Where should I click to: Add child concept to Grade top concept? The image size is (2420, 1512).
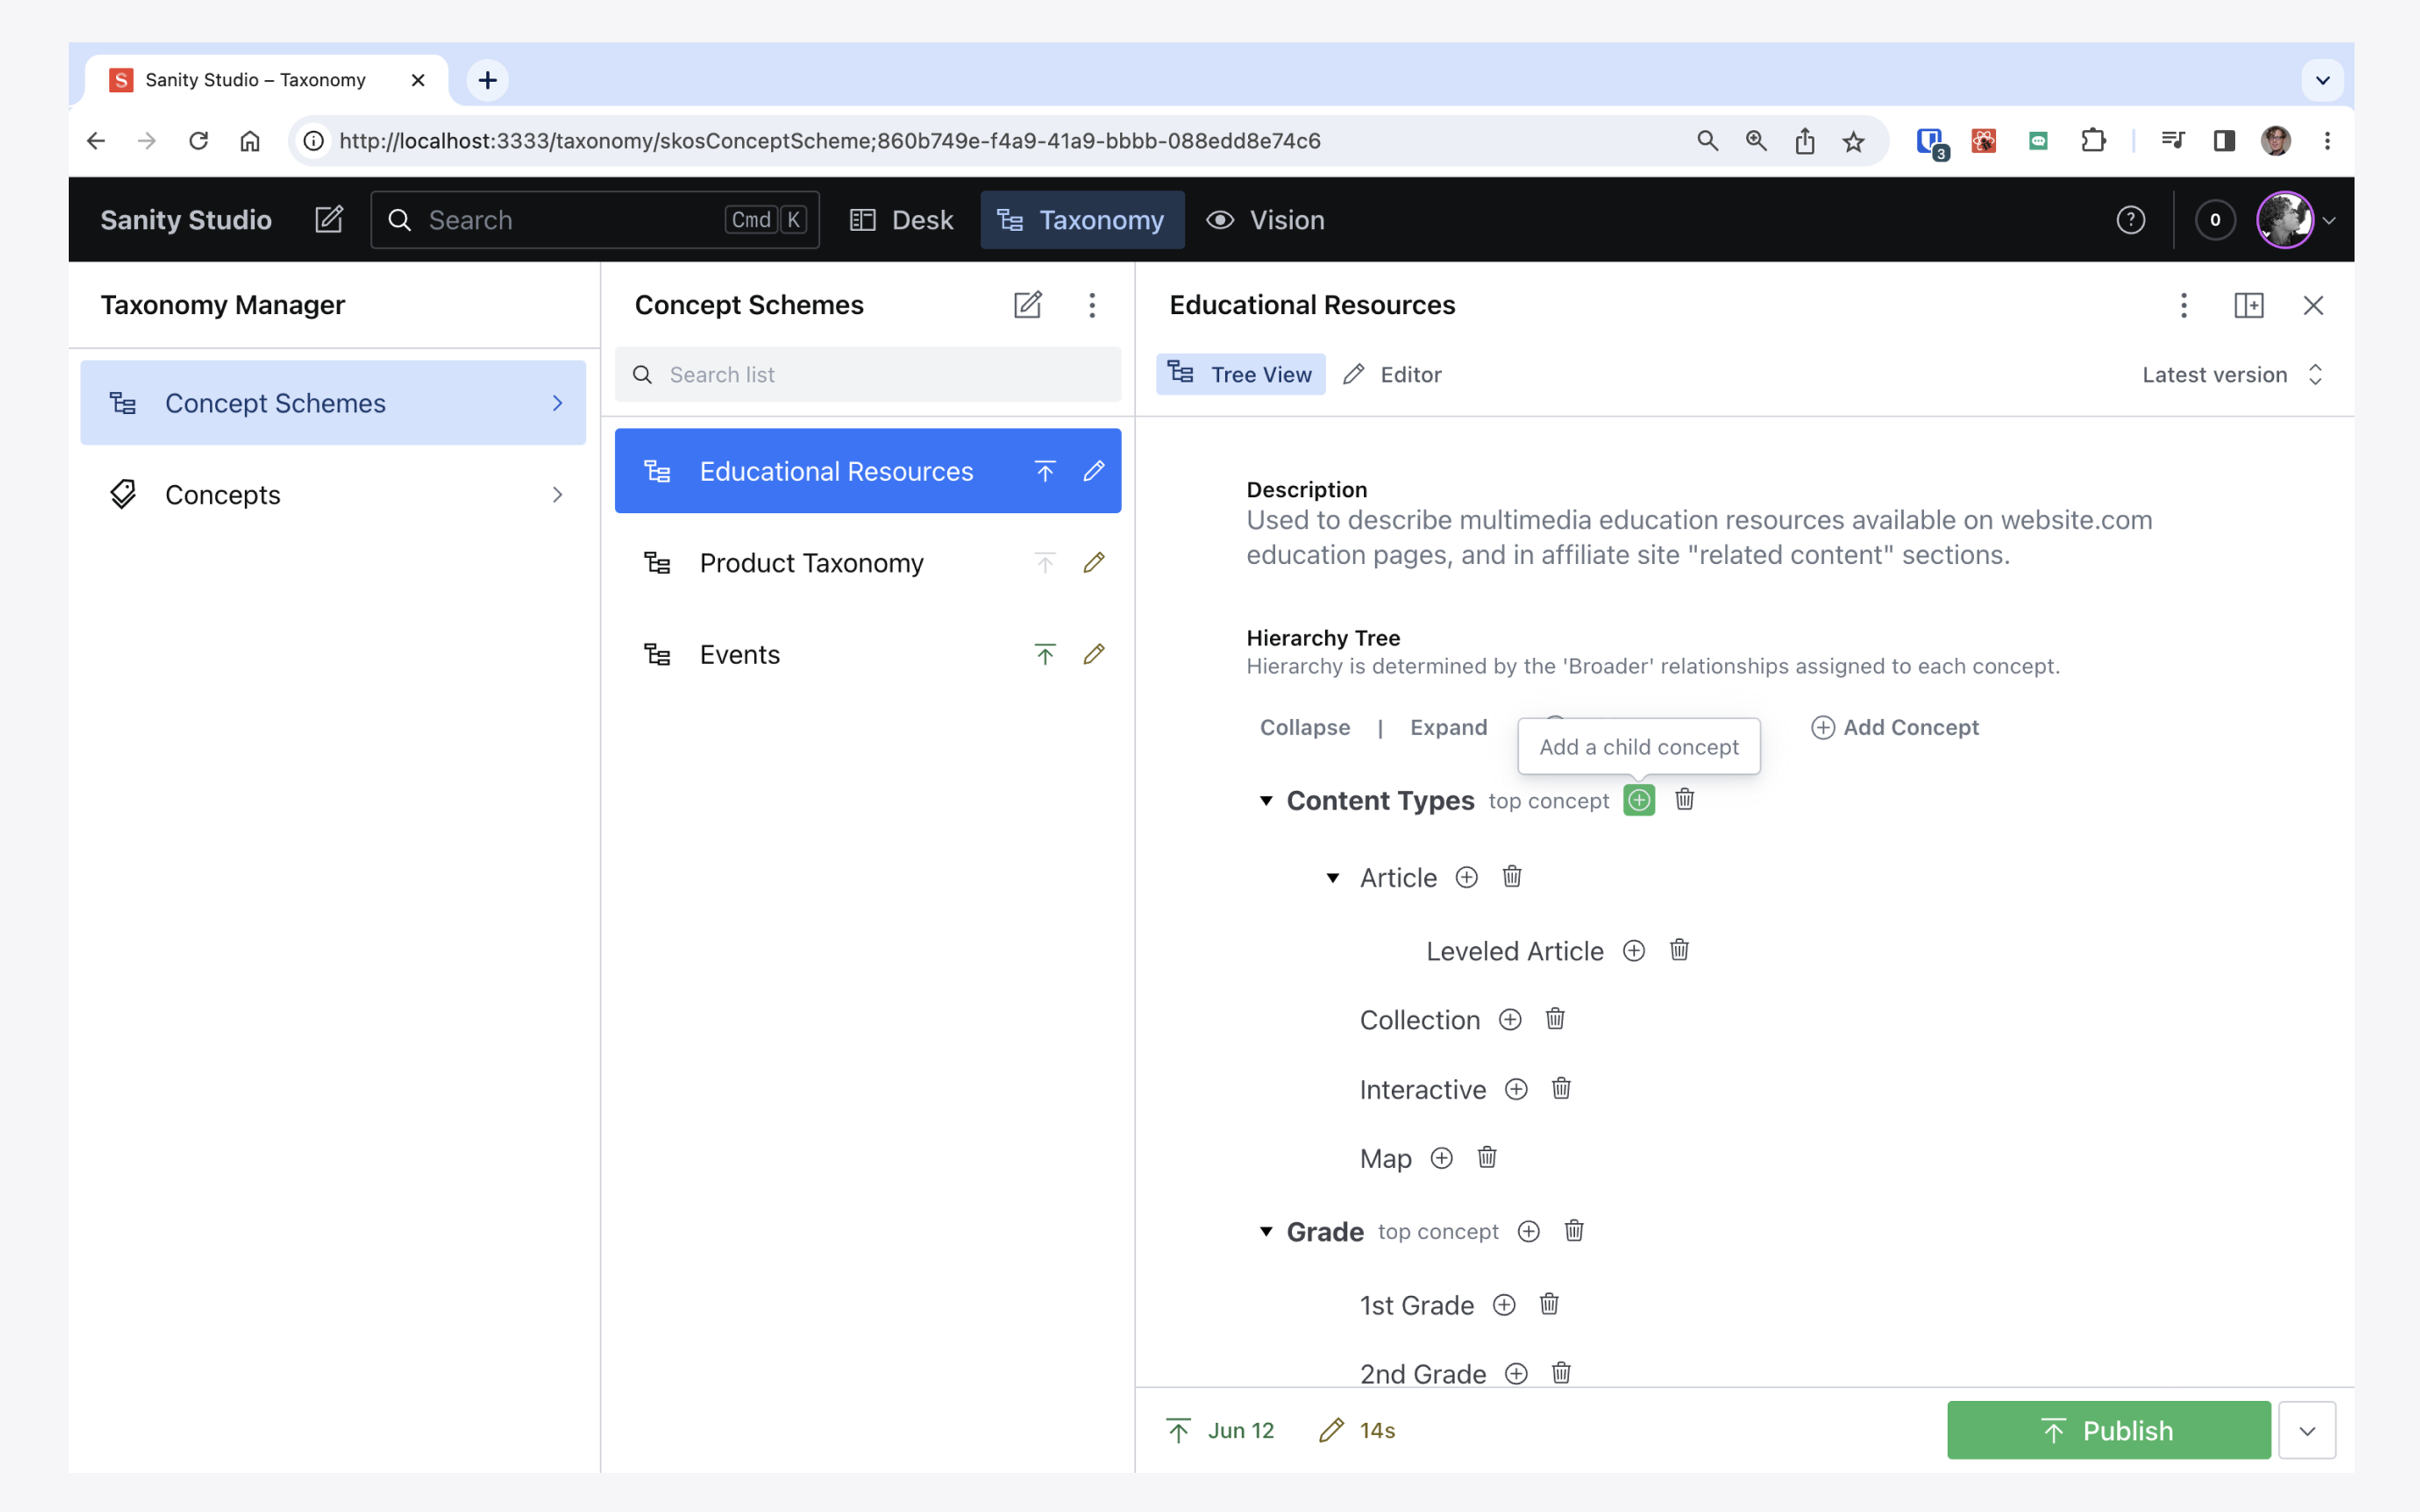[1529, 1231]
